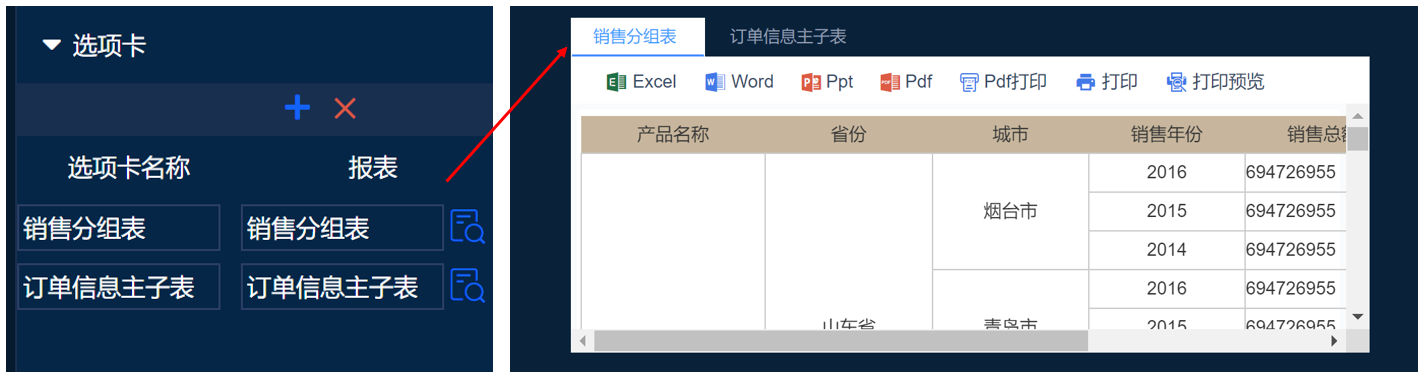Edit the 订单信息主子表 tab name field
Image resolution: width=1424 pixels, height=378 pixels.
pos(119,287)
